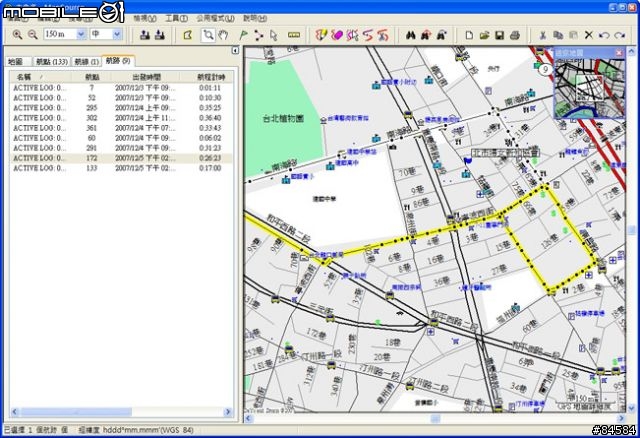Switch to the 航跡 (9) tab
640x438 pixels.
118,61
